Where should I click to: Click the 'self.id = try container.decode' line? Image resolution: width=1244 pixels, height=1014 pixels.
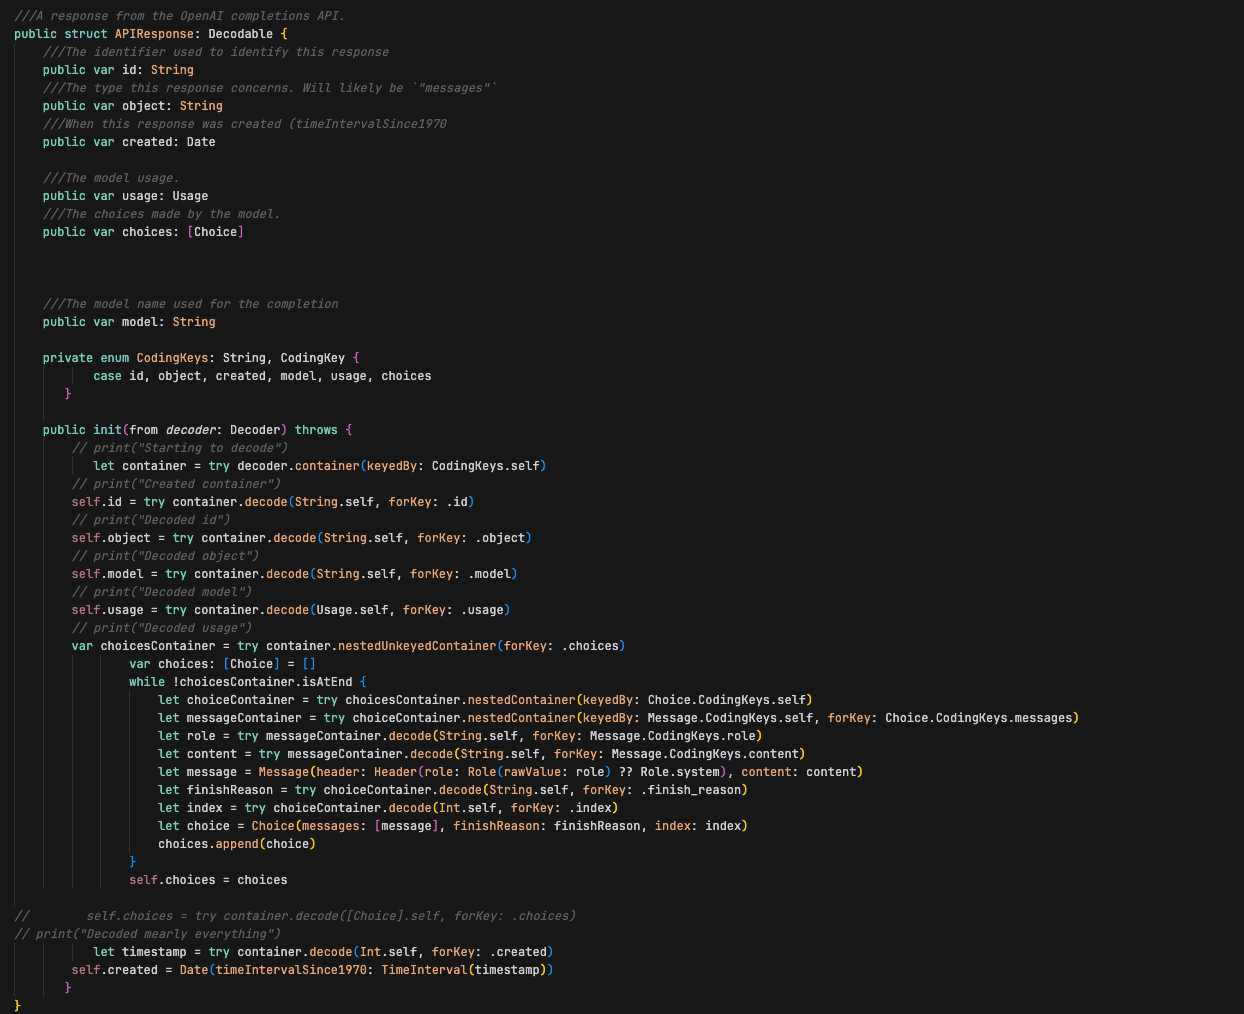tap(273, 502)
